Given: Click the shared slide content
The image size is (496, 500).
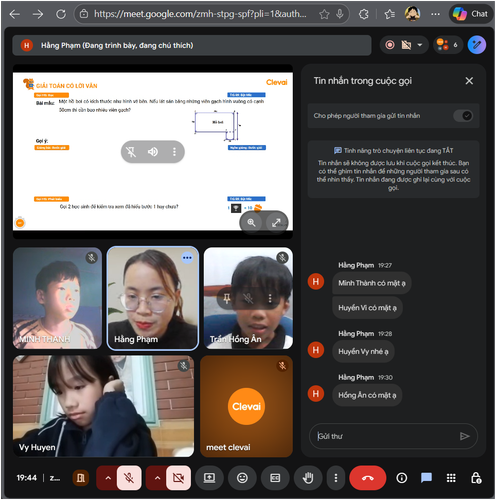Looking at the screenshot, I should pyautogui.click(x=153, y=152).
